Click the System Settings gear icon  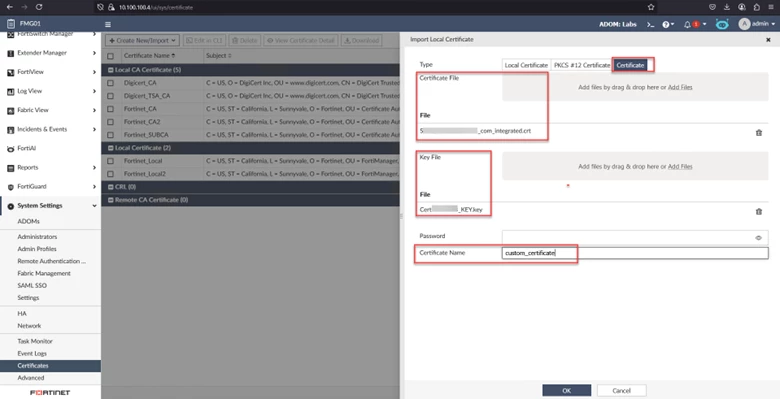[x=10, y=206]
